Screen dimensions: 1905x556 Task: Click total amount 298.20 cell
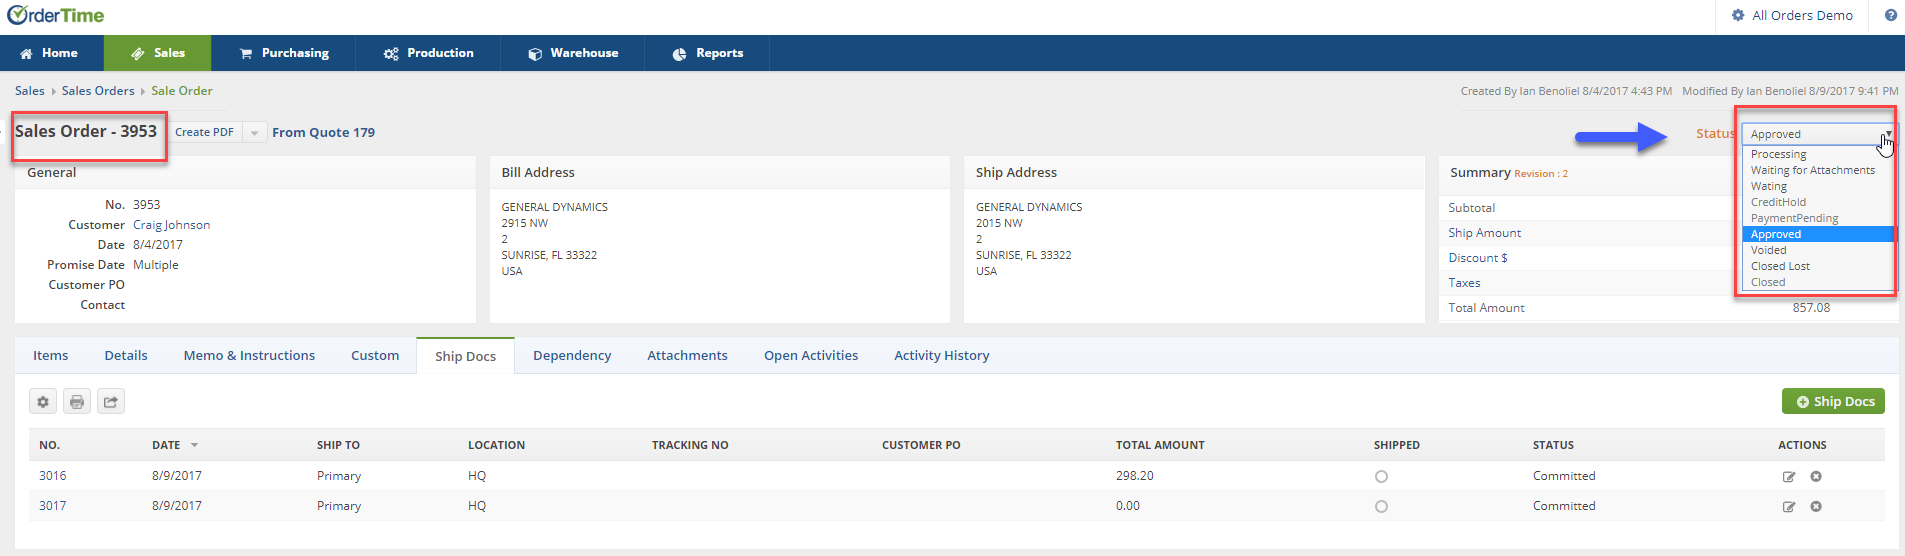click(1135, 476)
